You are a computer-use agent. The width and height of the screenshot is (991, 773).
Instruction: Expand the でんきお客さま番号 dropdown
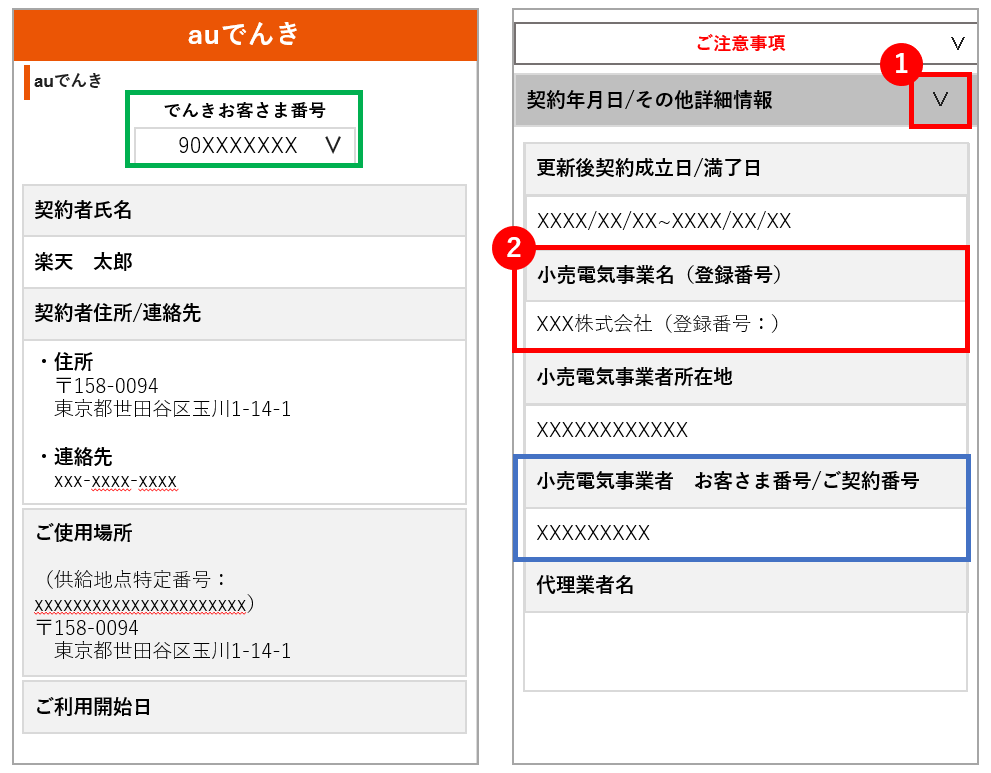334,144
